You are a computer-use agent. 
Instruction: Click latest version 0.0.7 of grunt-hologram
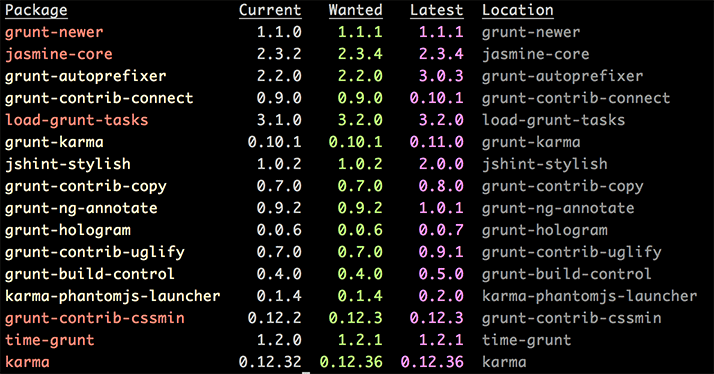tap(441, 230)
